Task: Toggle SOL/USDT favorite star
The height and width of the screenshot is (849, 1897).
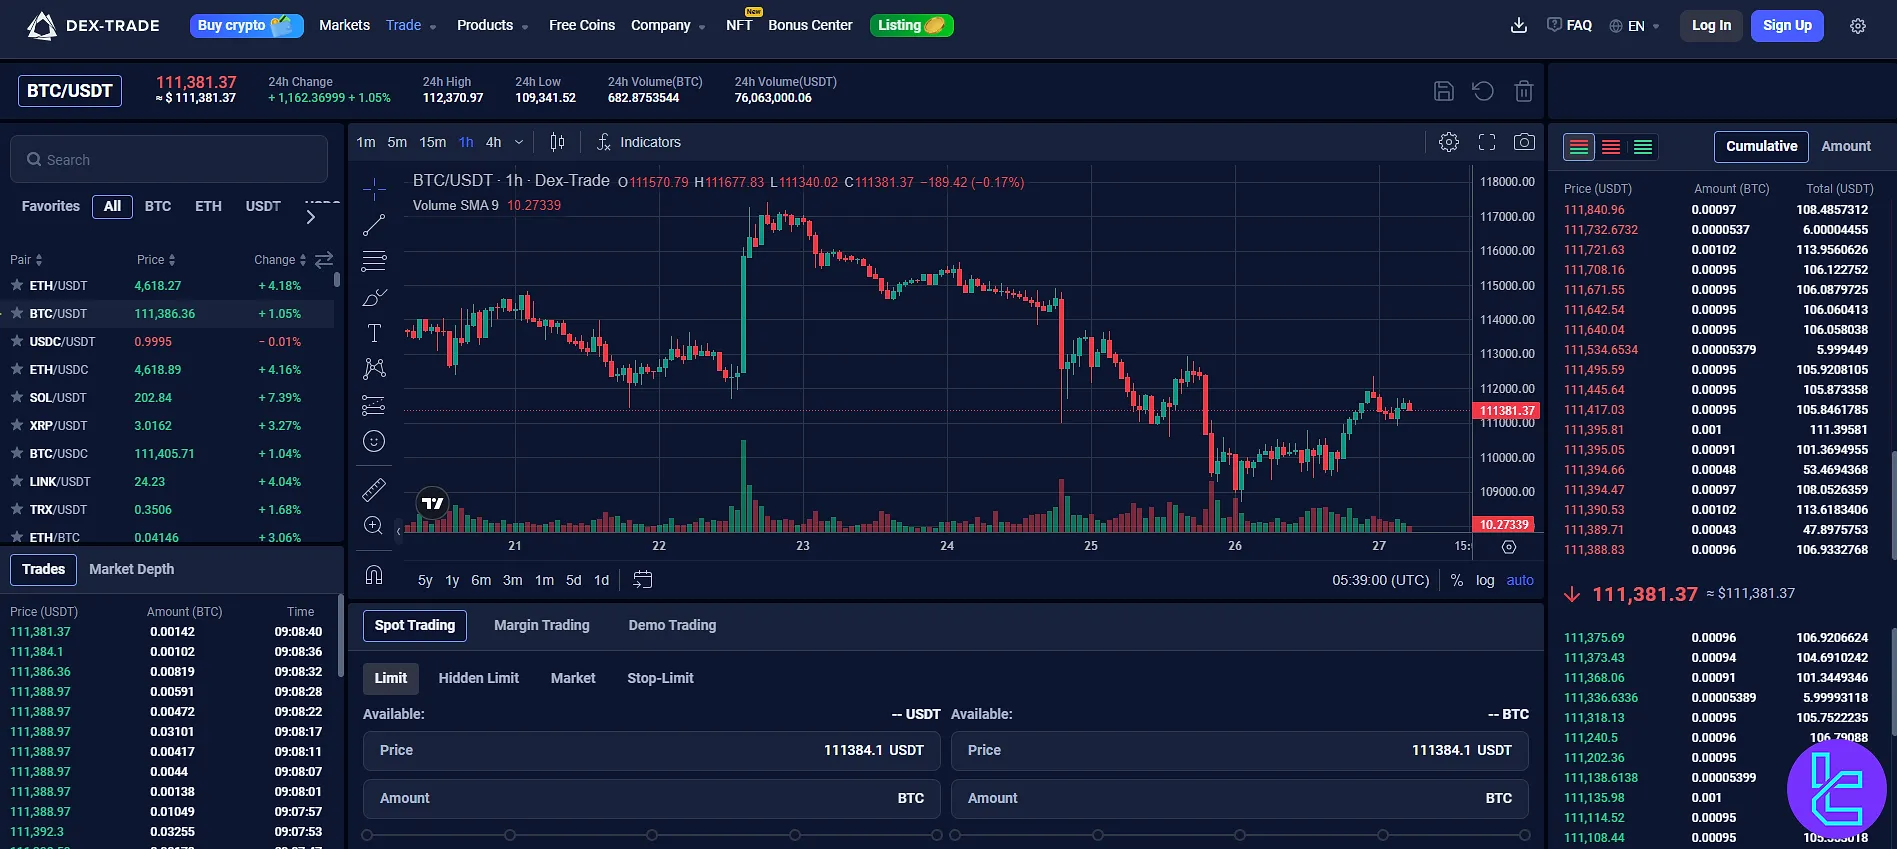Action: click(x=17, y=397)
